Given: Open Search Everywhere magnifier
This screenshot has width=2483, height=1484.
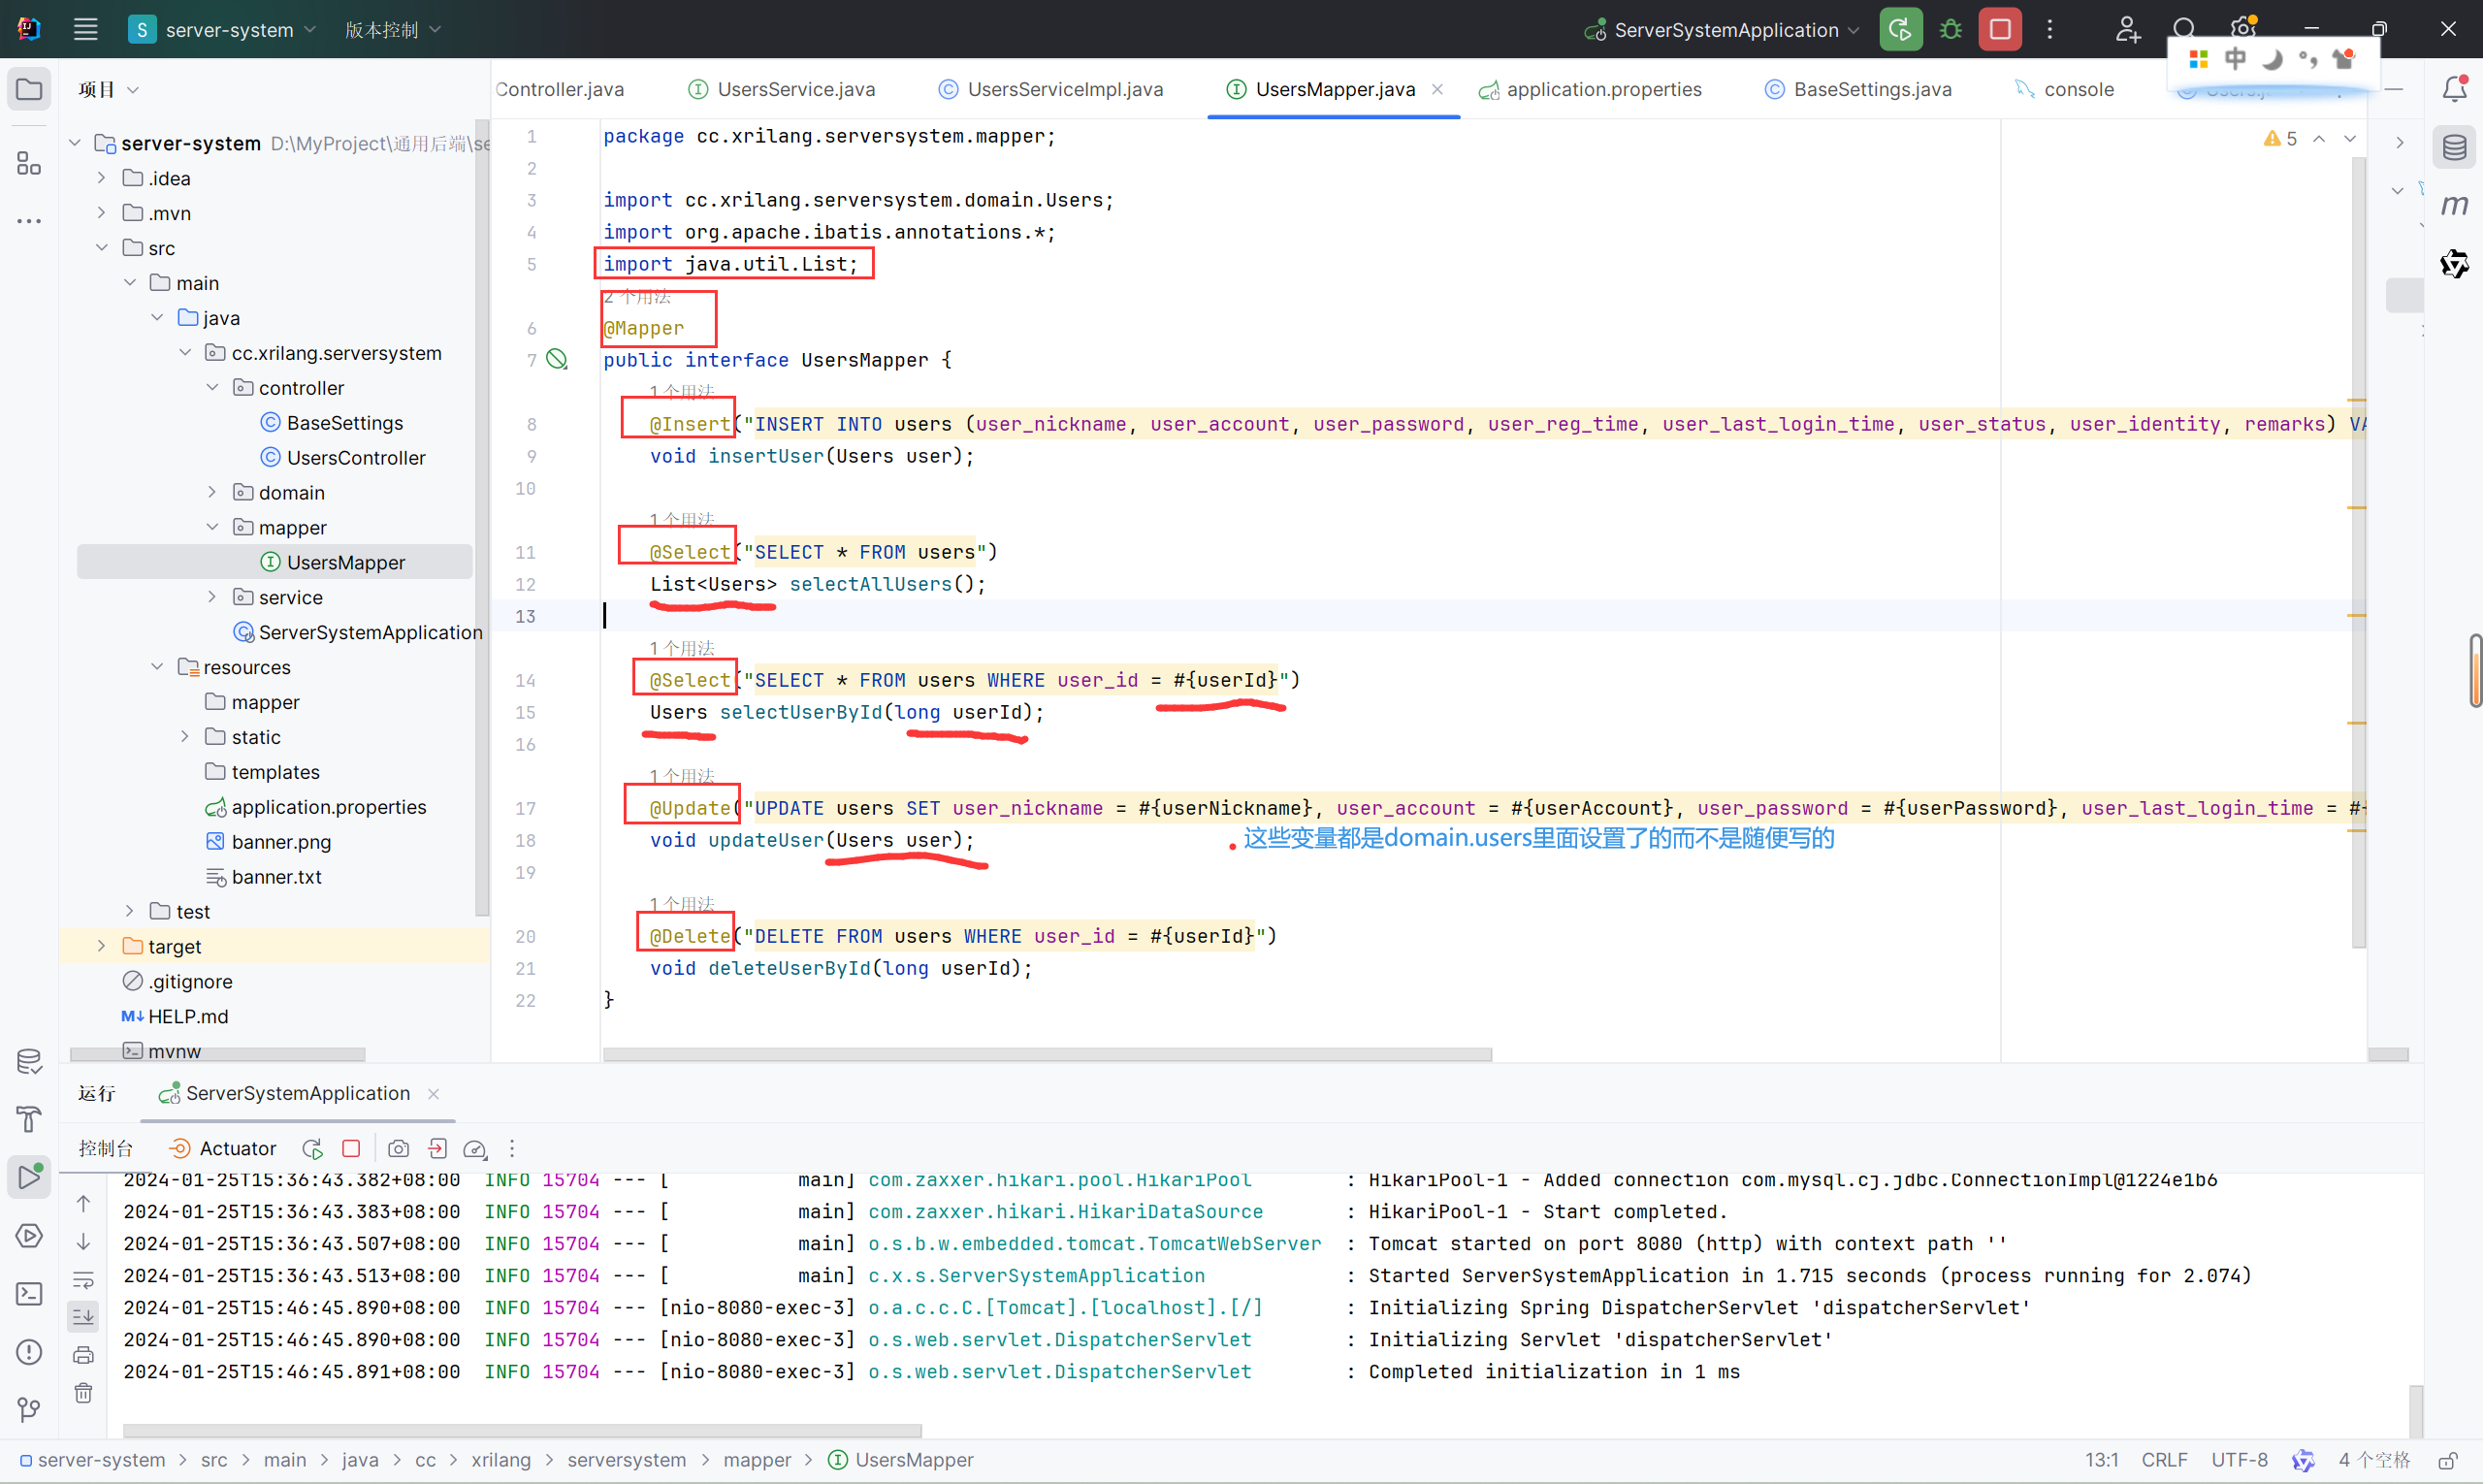Looking at the screenshot, I should [x=2184, y=29].
